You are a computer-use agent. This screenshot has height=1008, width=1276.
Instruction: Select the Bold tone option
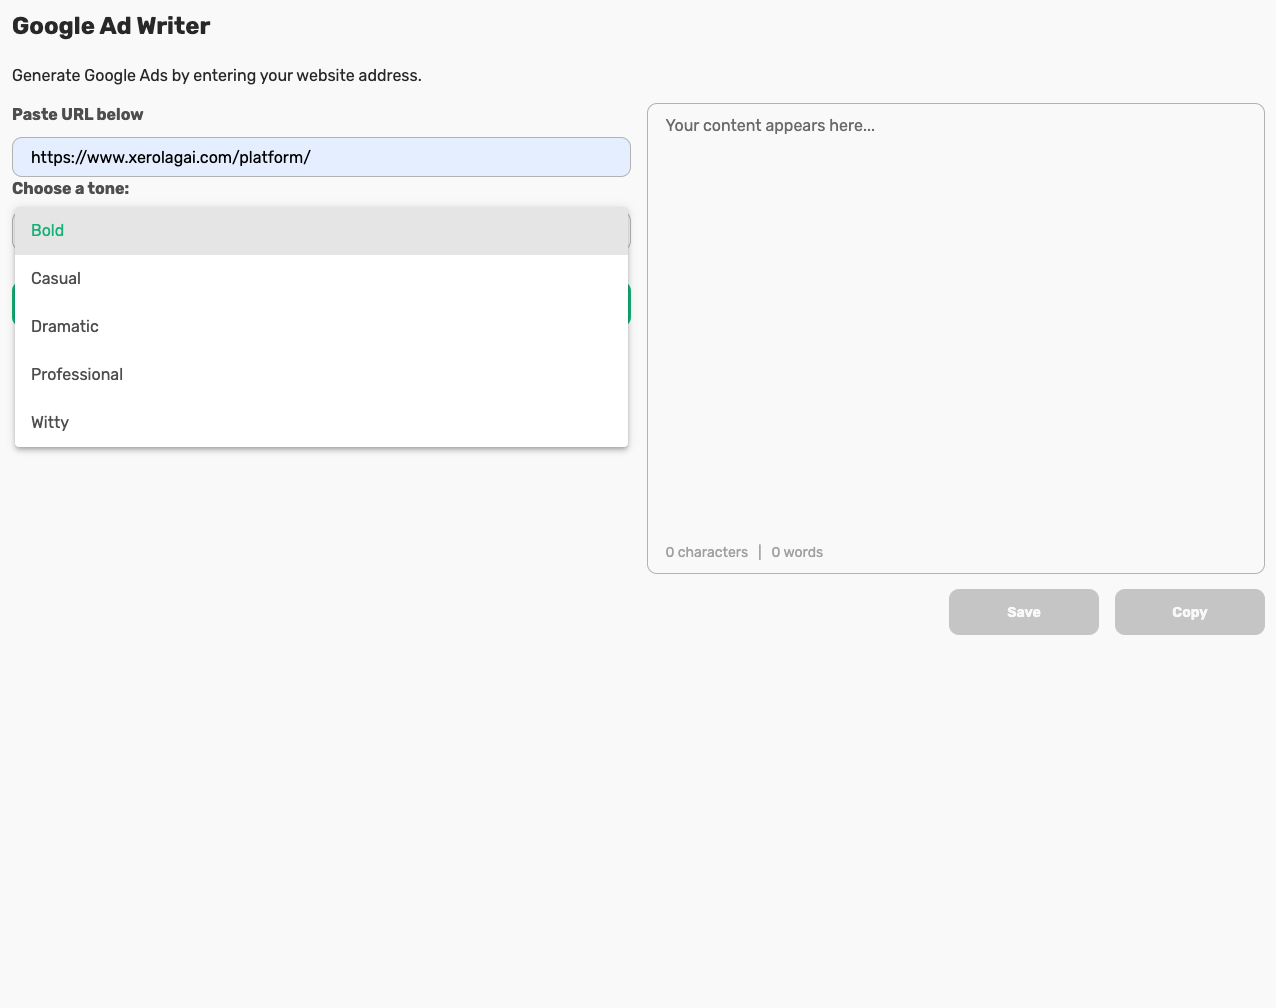pyautogui.click(x=321, y=231)
